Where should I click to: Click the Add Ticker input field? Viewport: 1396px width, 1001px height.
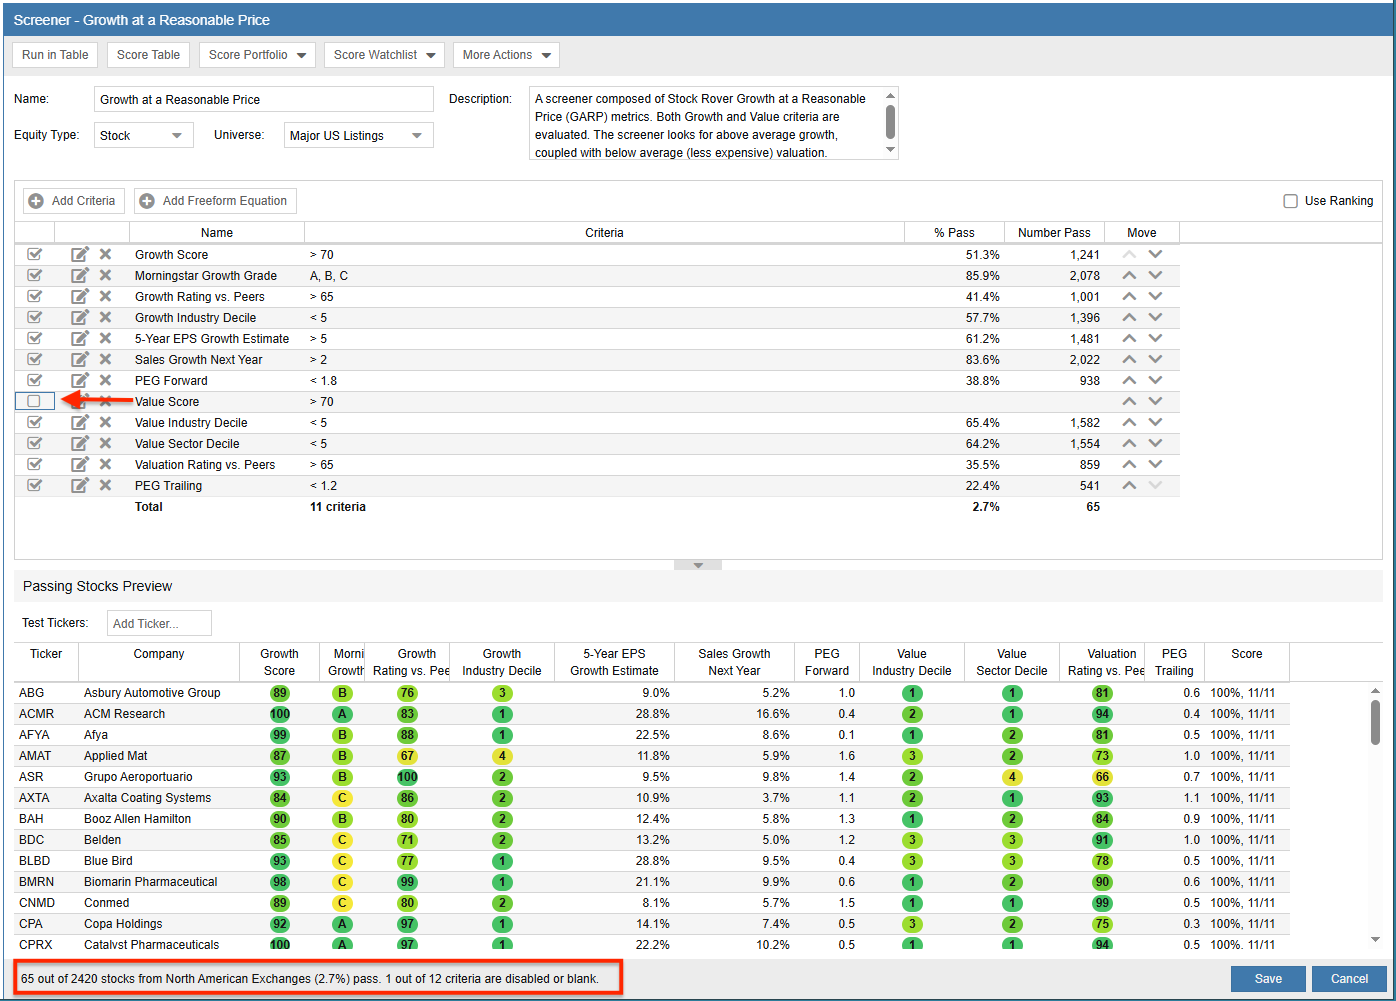click(158, 622)
